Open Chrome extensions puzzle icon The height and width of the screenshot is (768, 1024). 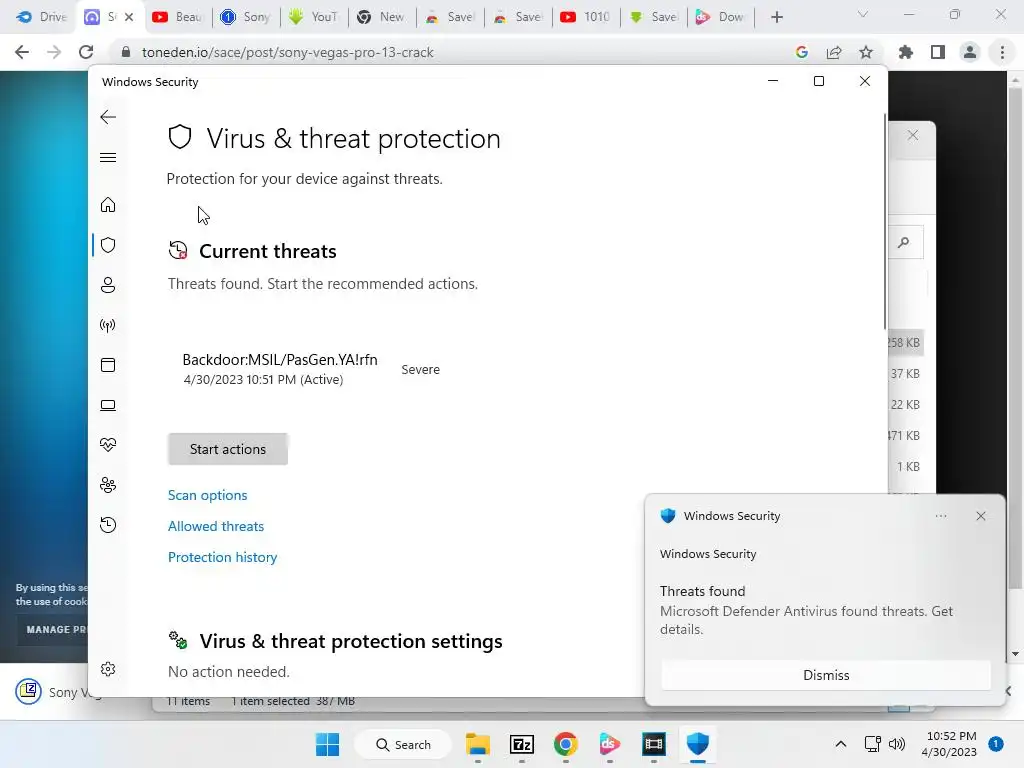coord(906,52)
